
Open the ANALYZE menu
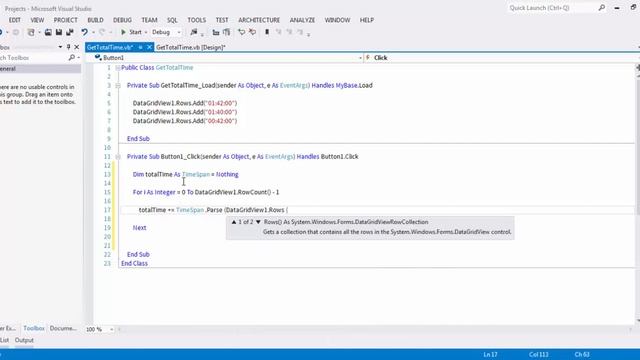(x=302, y=20)
